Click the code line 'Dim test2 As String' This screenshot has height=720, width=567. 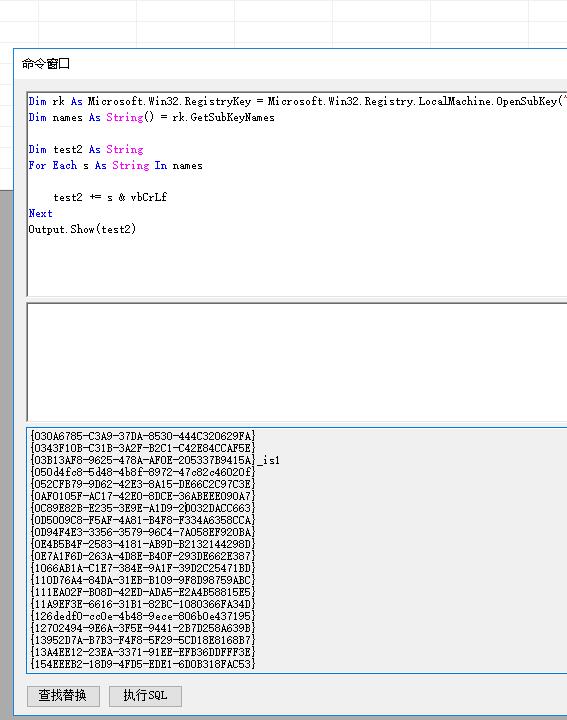coord(86,149)
